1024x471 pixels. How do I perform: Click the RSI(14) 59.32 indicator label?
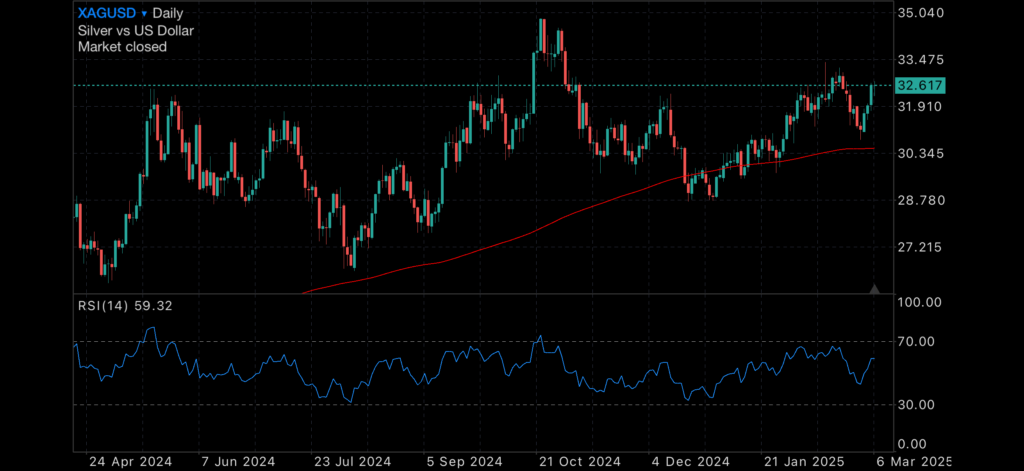pos(125,306)
